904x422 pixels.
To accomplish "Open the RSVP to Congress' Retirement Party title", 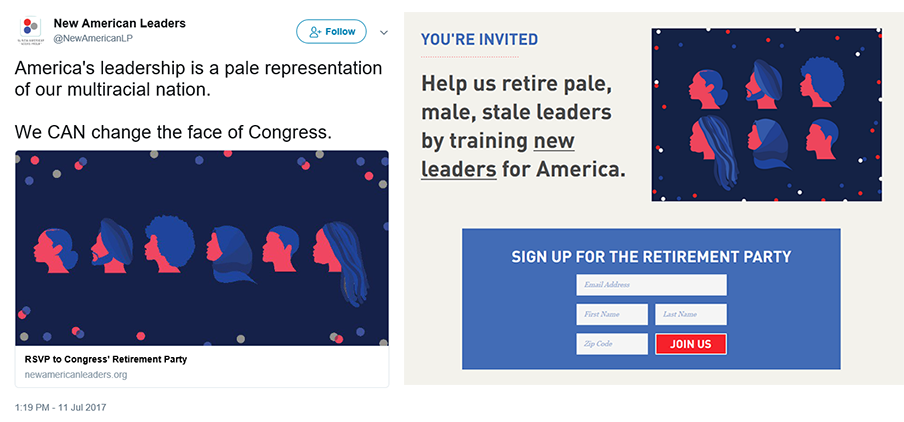I will [x=106, y=360].
